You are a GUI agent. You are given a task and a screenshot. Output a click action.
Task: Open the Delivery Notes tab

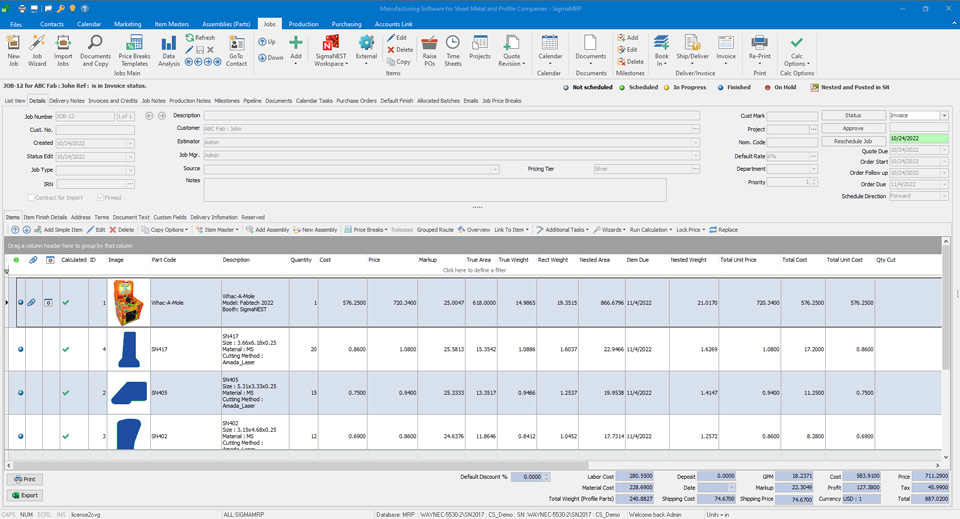pyautogui.click(x=67, y=101)
